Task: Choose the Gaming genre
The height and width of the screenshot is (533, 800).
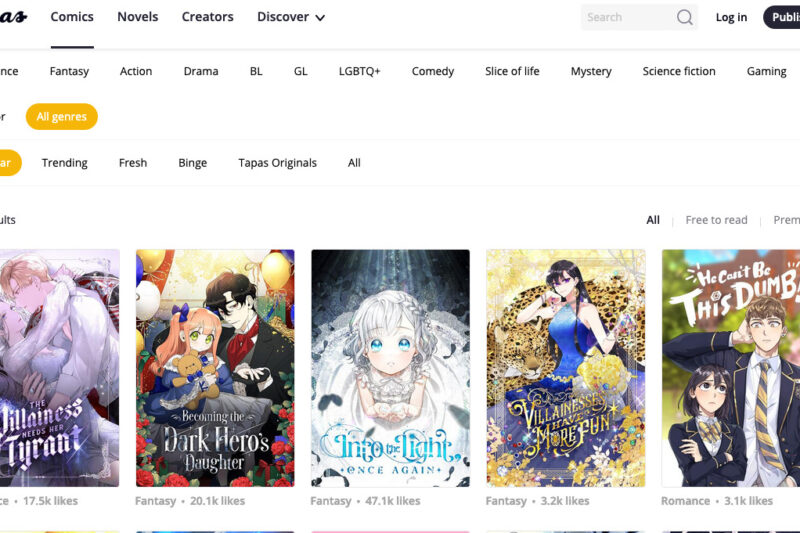Action: 766,71
